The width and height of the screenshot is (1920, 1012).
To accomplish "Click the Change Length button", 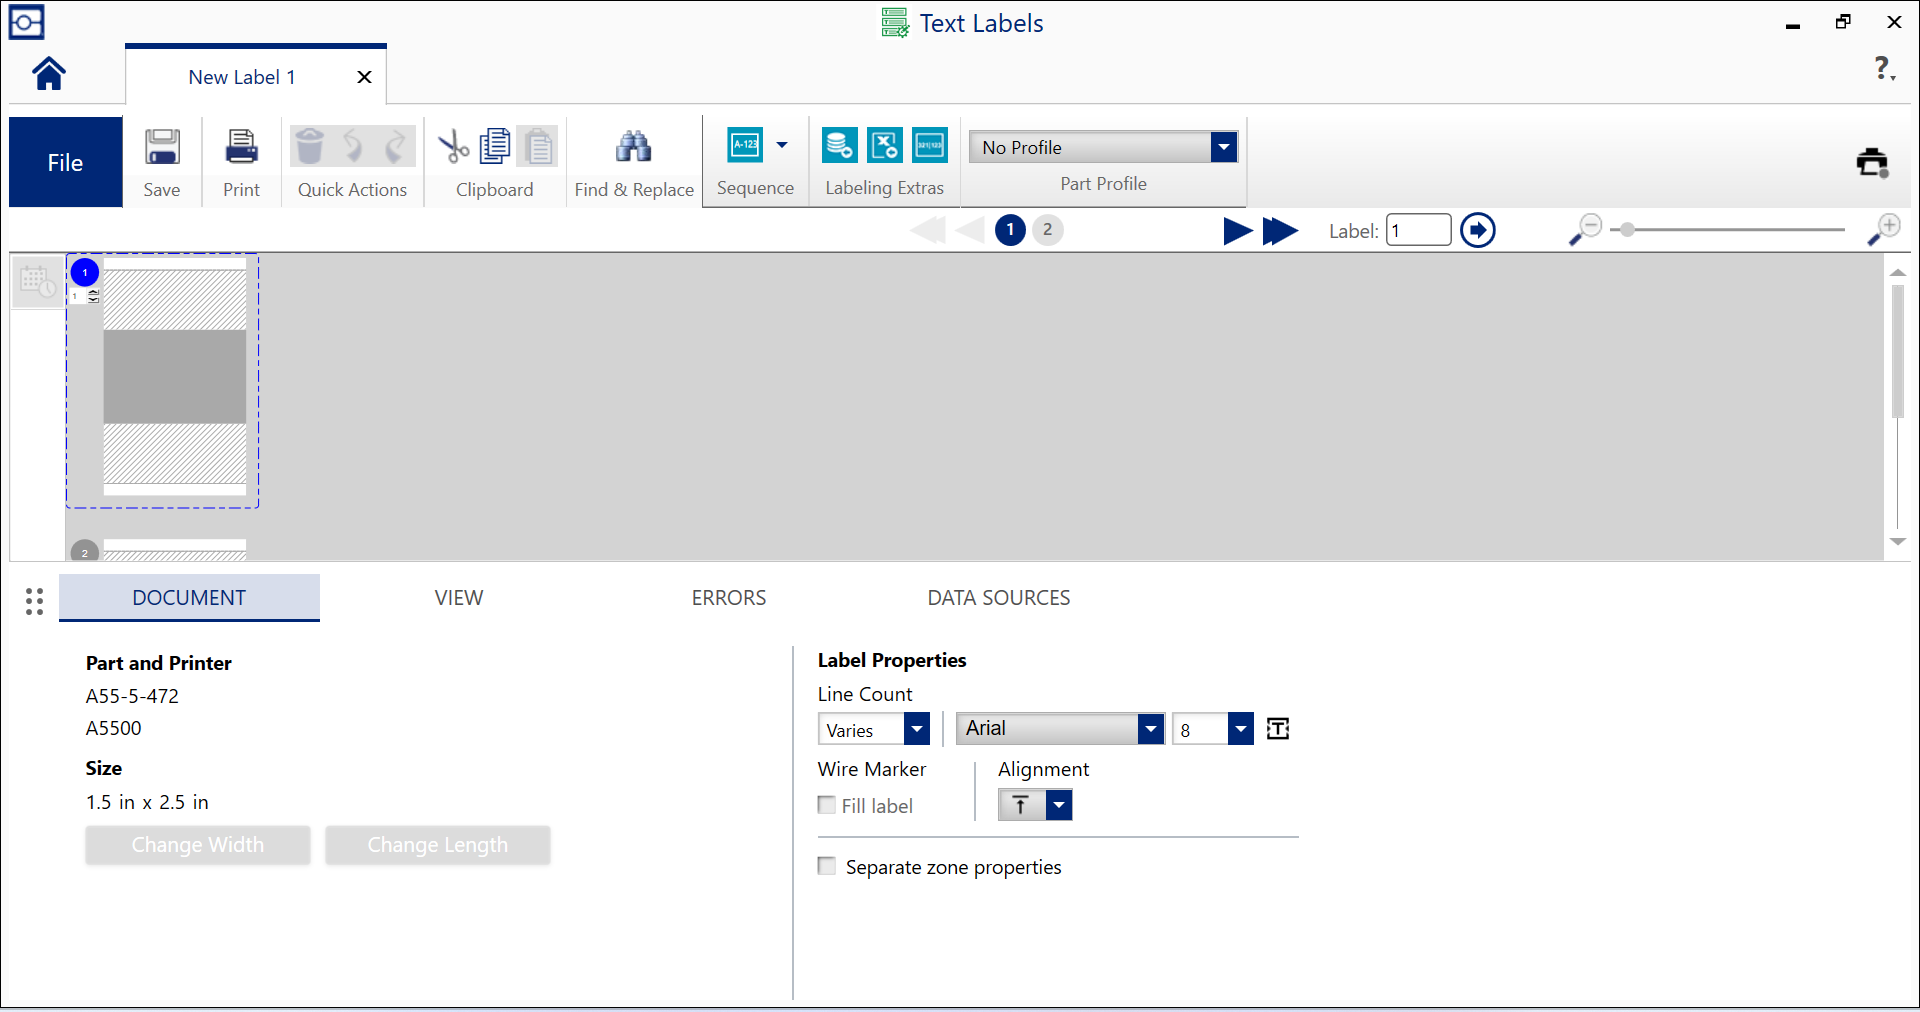I will (x=438, y=845).
